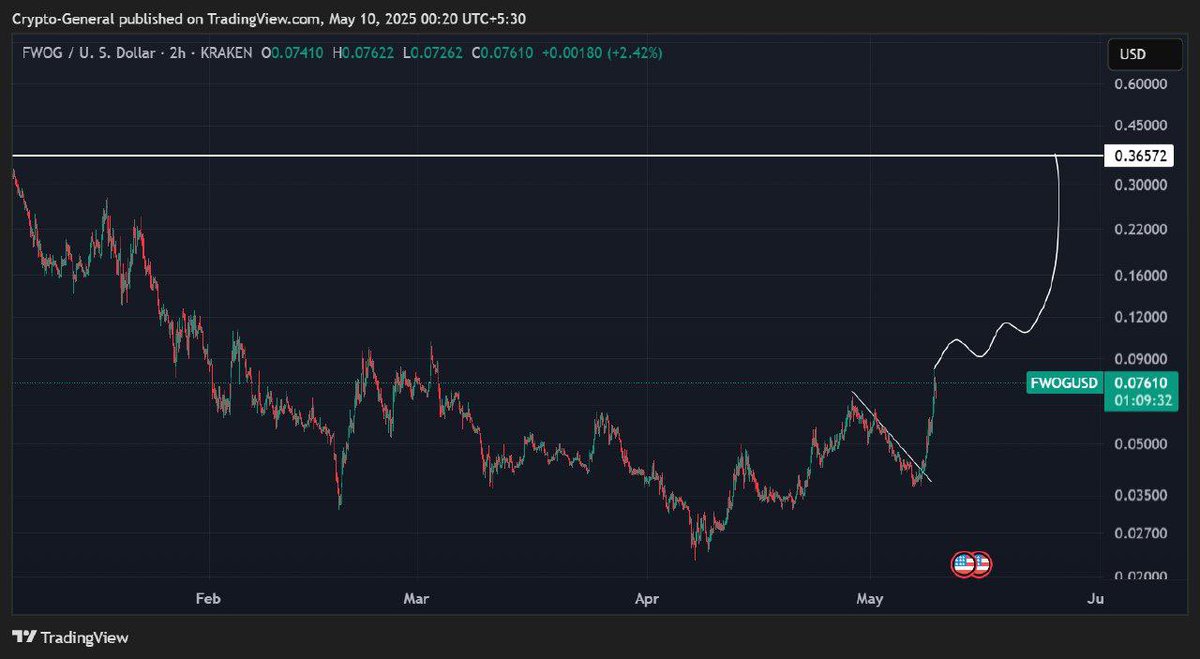
Task: Click the 0.02700 price axis label
Action: (1139, 533)
